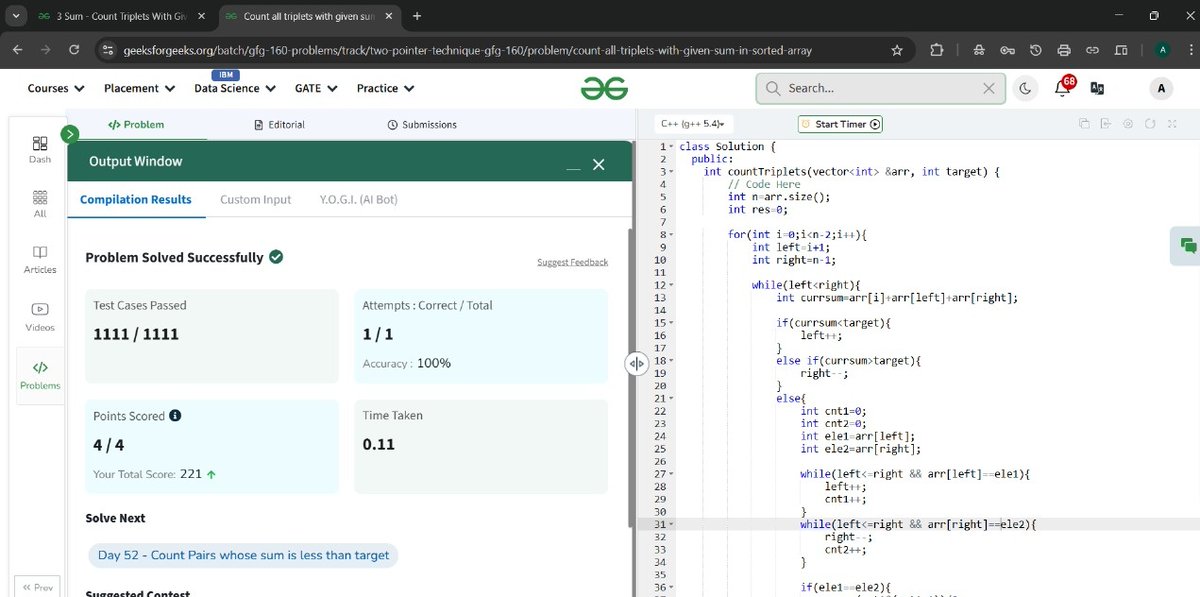This screenshot has width=1200, height=597.
Task: Expand the GATE dropdown menu
Action: pos(316,88)
